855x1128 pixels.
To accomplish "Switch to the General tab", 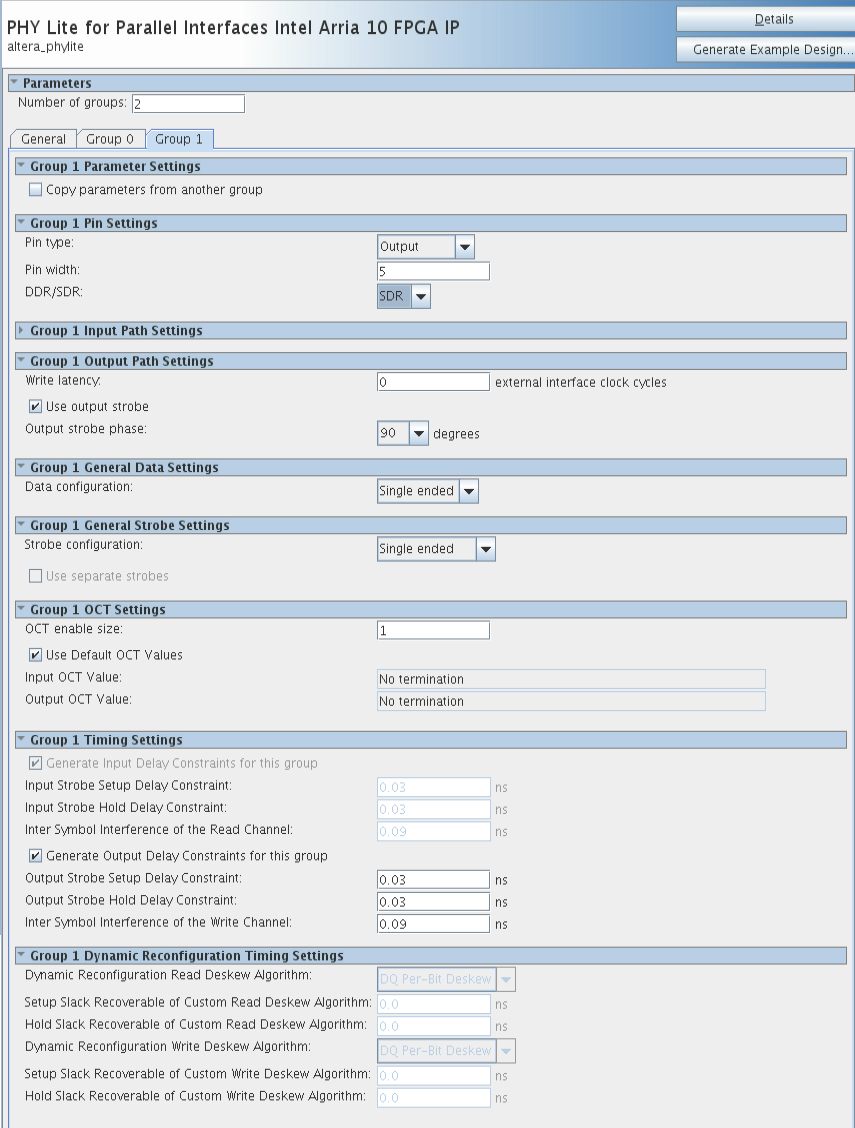I will (43, 139).
